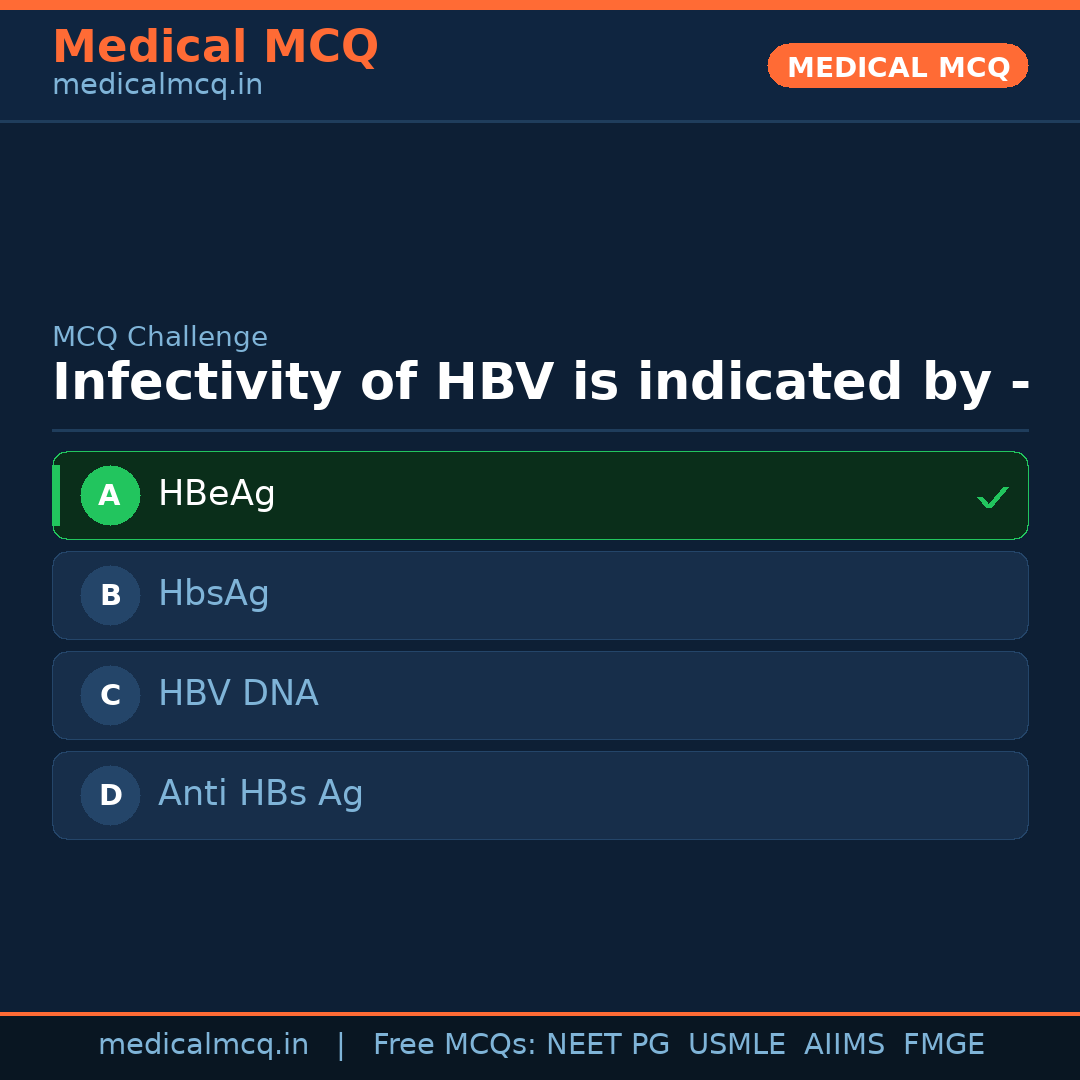Open medicalmcq.in link in the footer
This screenshot has width=1080, height=1080.
(203, 1045)
